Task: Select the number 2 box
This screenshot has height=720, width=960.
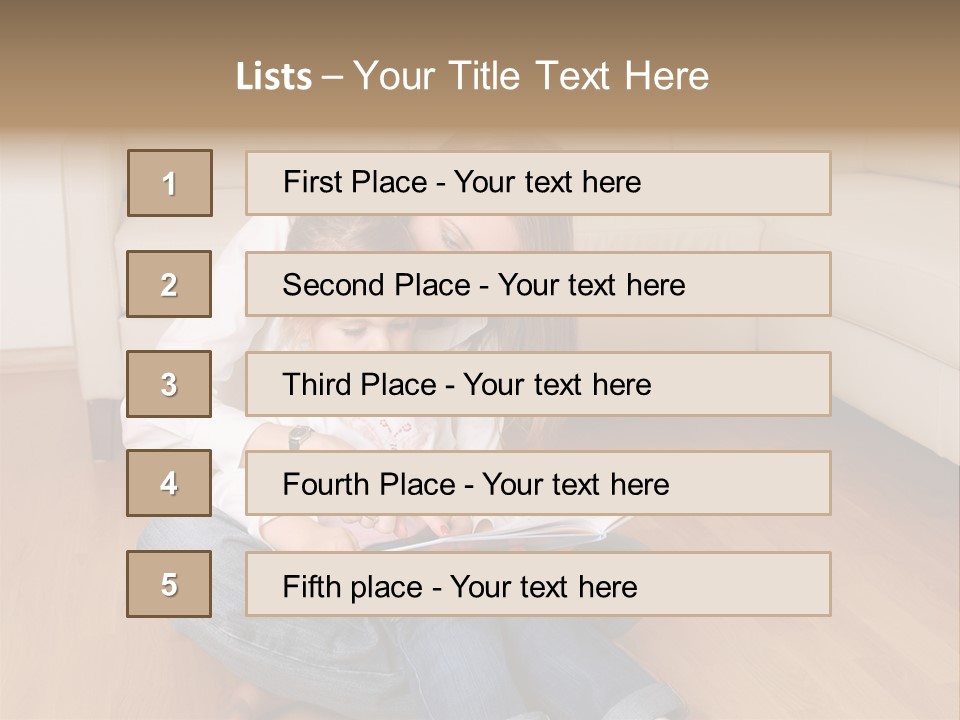Action: (x=169, y=284)
